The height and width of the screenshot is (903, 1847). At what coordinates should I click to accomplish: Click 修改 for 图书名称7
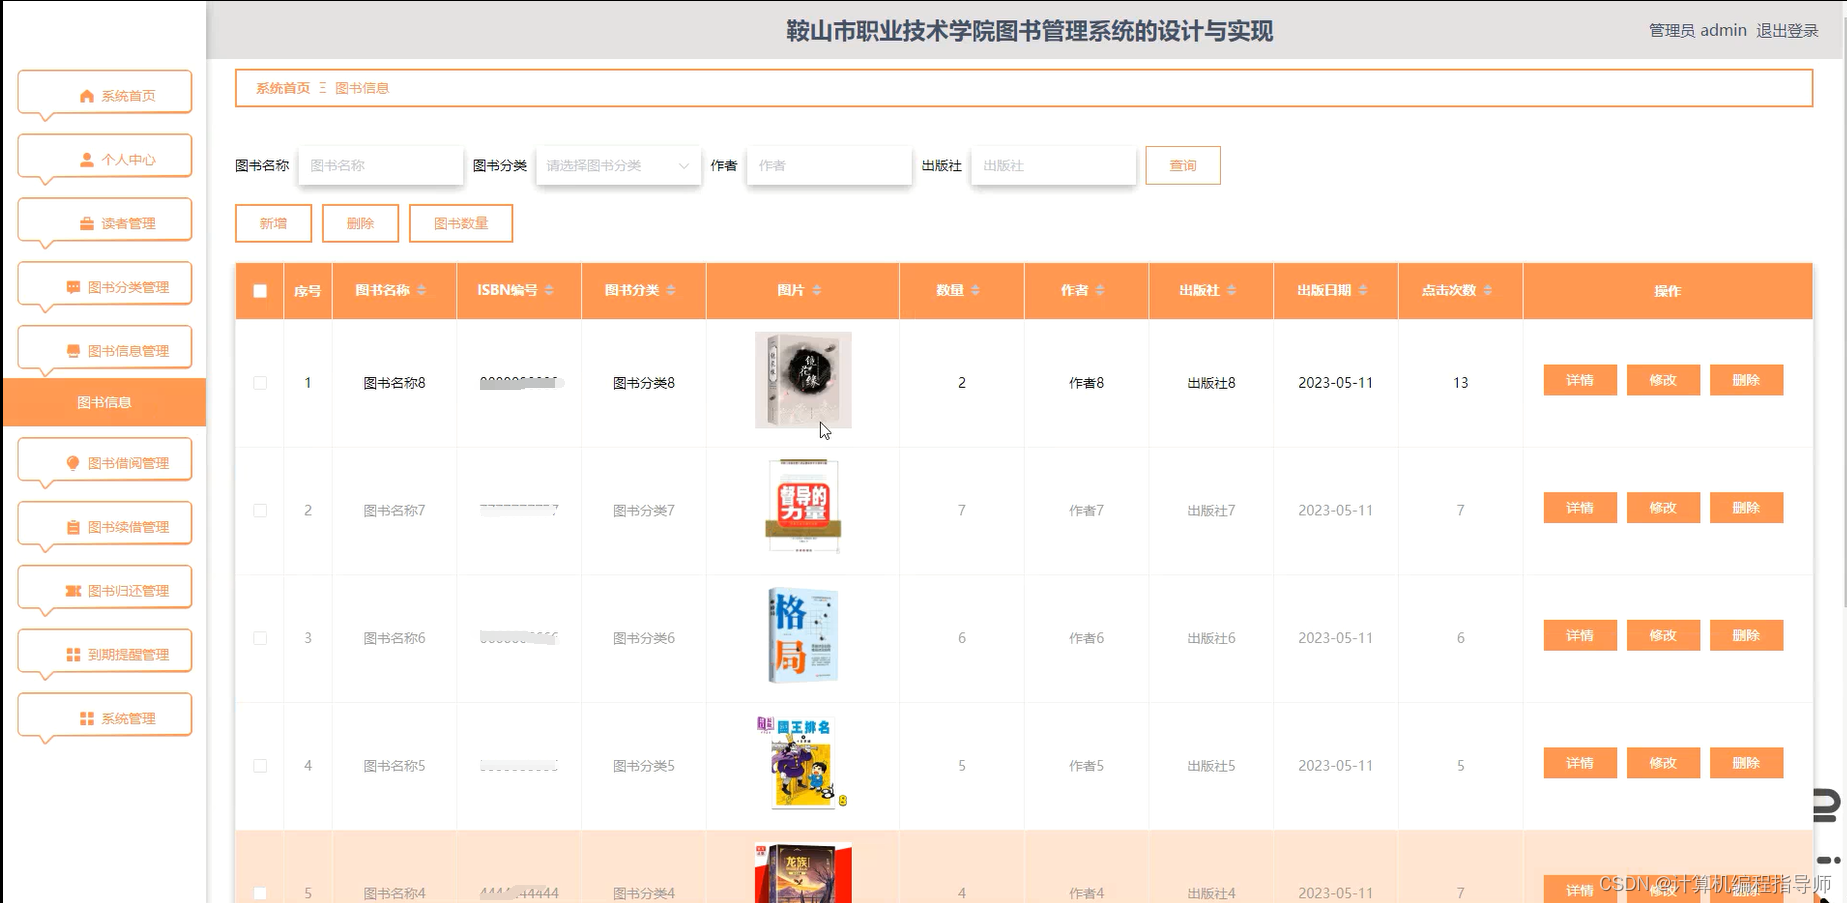[1663, 508]
